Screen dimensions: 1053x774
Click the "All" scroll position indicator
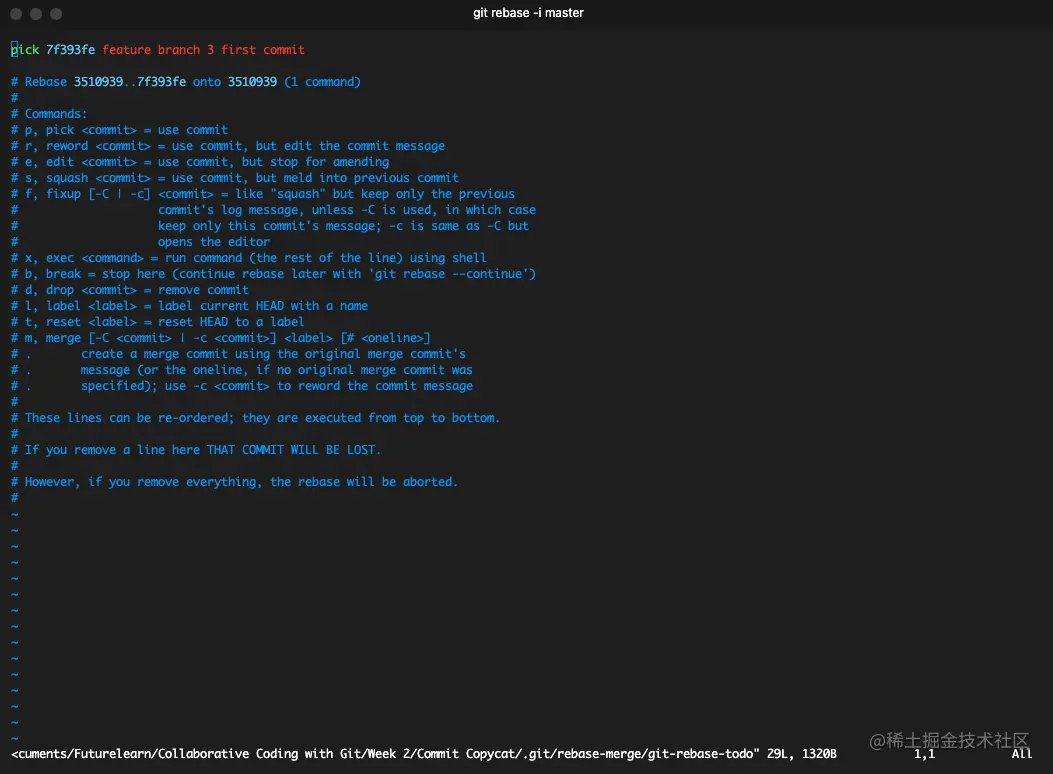(x=1021, y=755)
